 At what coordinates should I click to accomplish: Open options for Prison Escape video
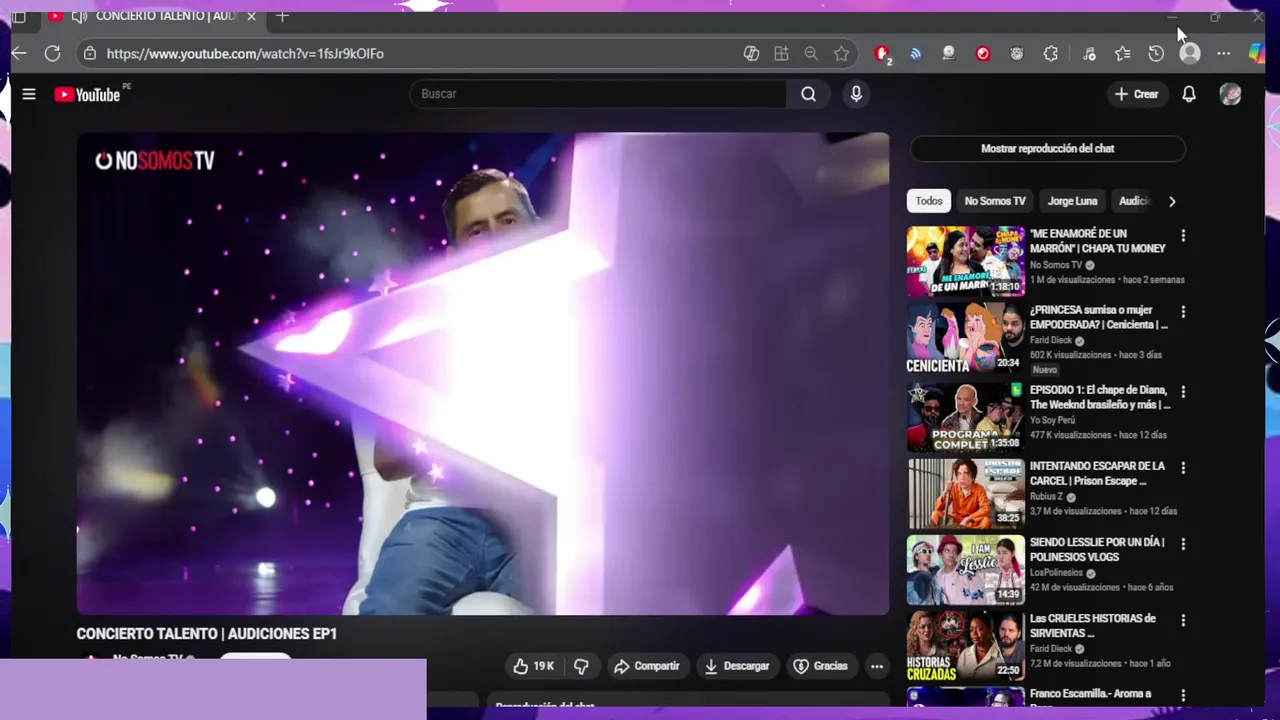coord(1183,468)
